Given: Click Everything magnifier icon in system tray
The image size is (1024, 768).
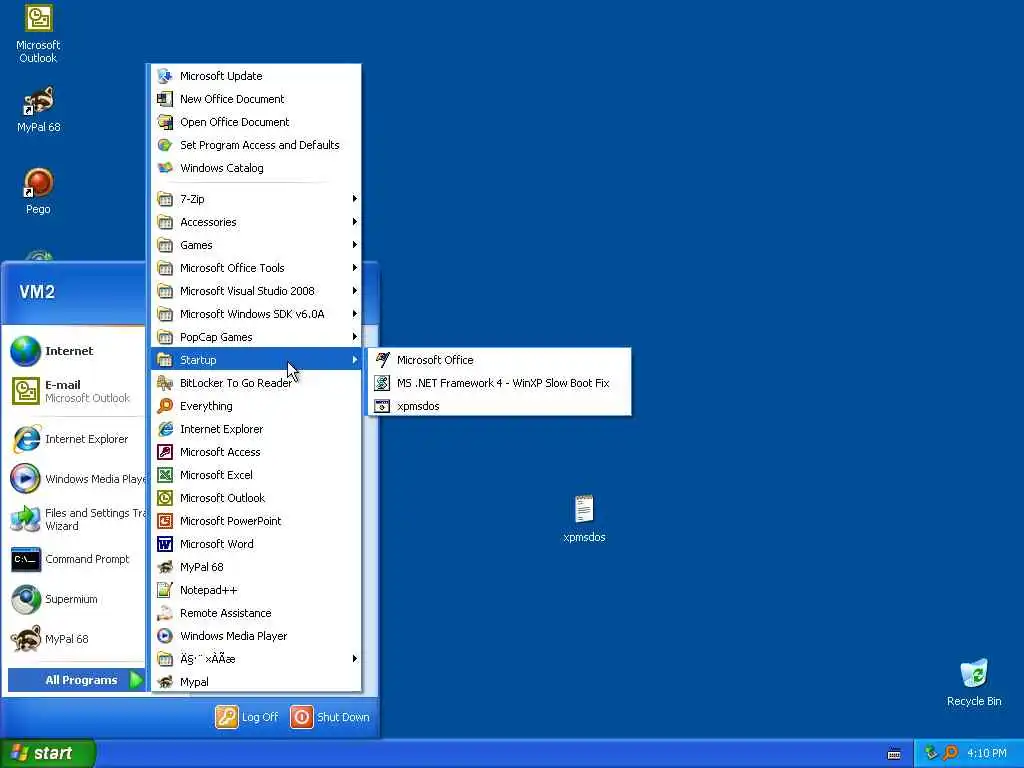Looking at the screenshot, I should [950, 753].
